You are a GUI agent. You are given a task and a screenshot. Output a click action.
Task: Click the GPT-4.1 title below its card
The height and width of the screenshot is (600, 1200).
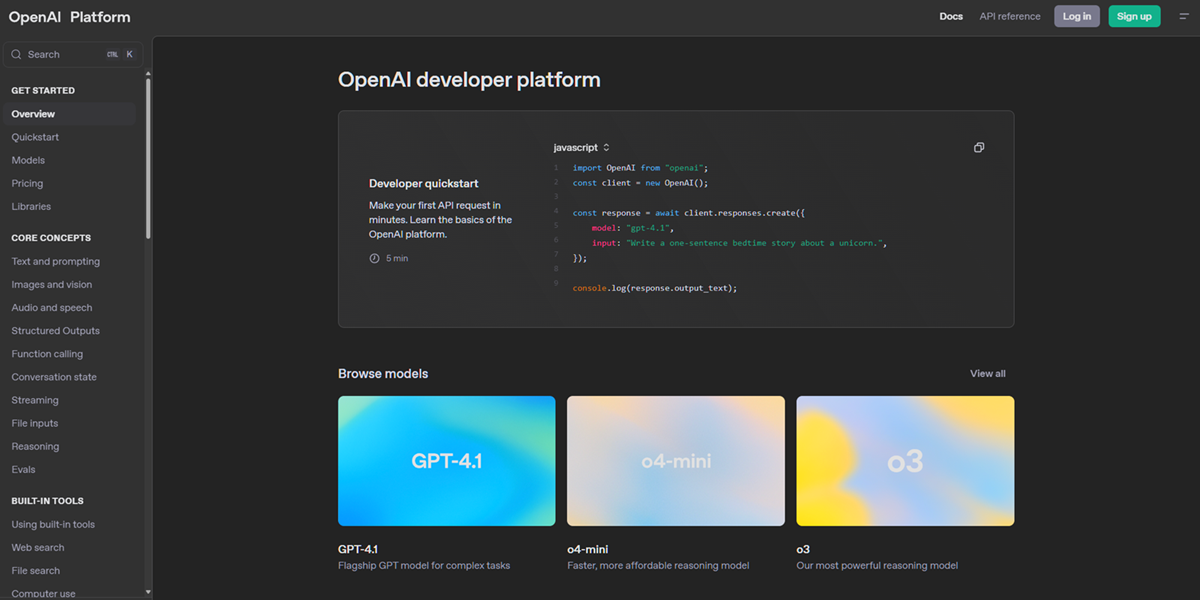[x=358, y=549]
